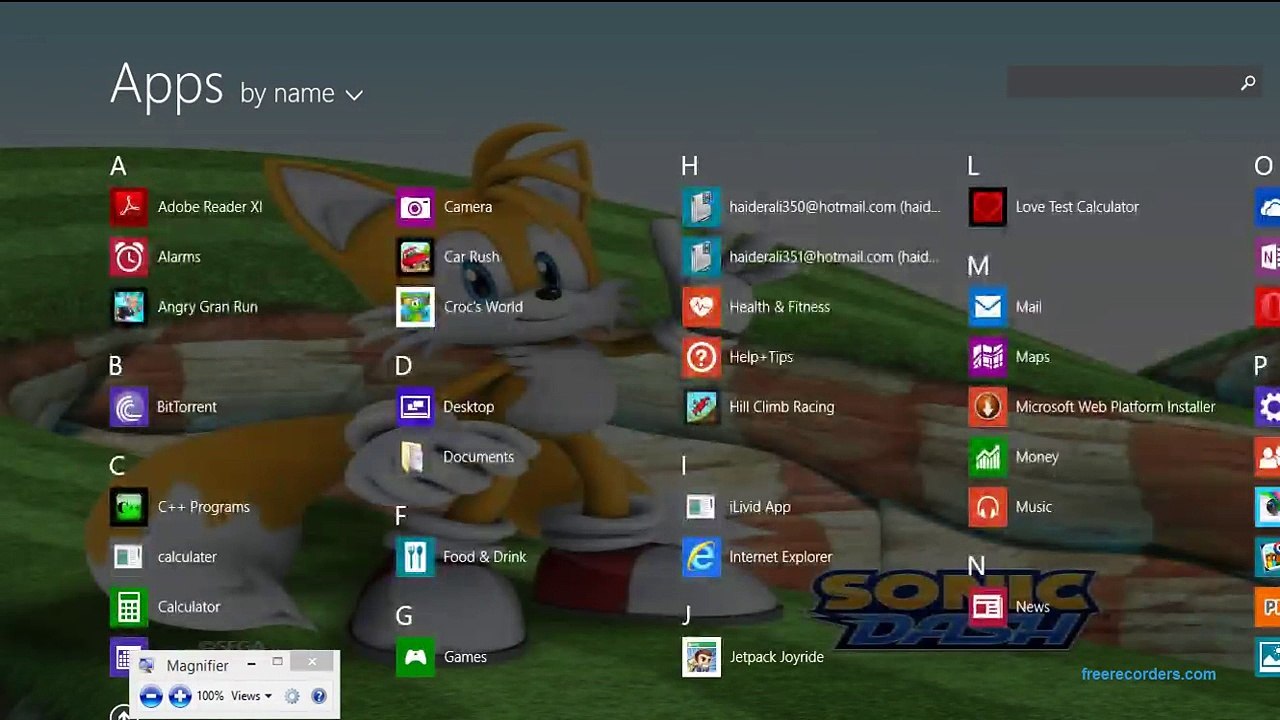Open Magnifier help button

pos(319,696)
